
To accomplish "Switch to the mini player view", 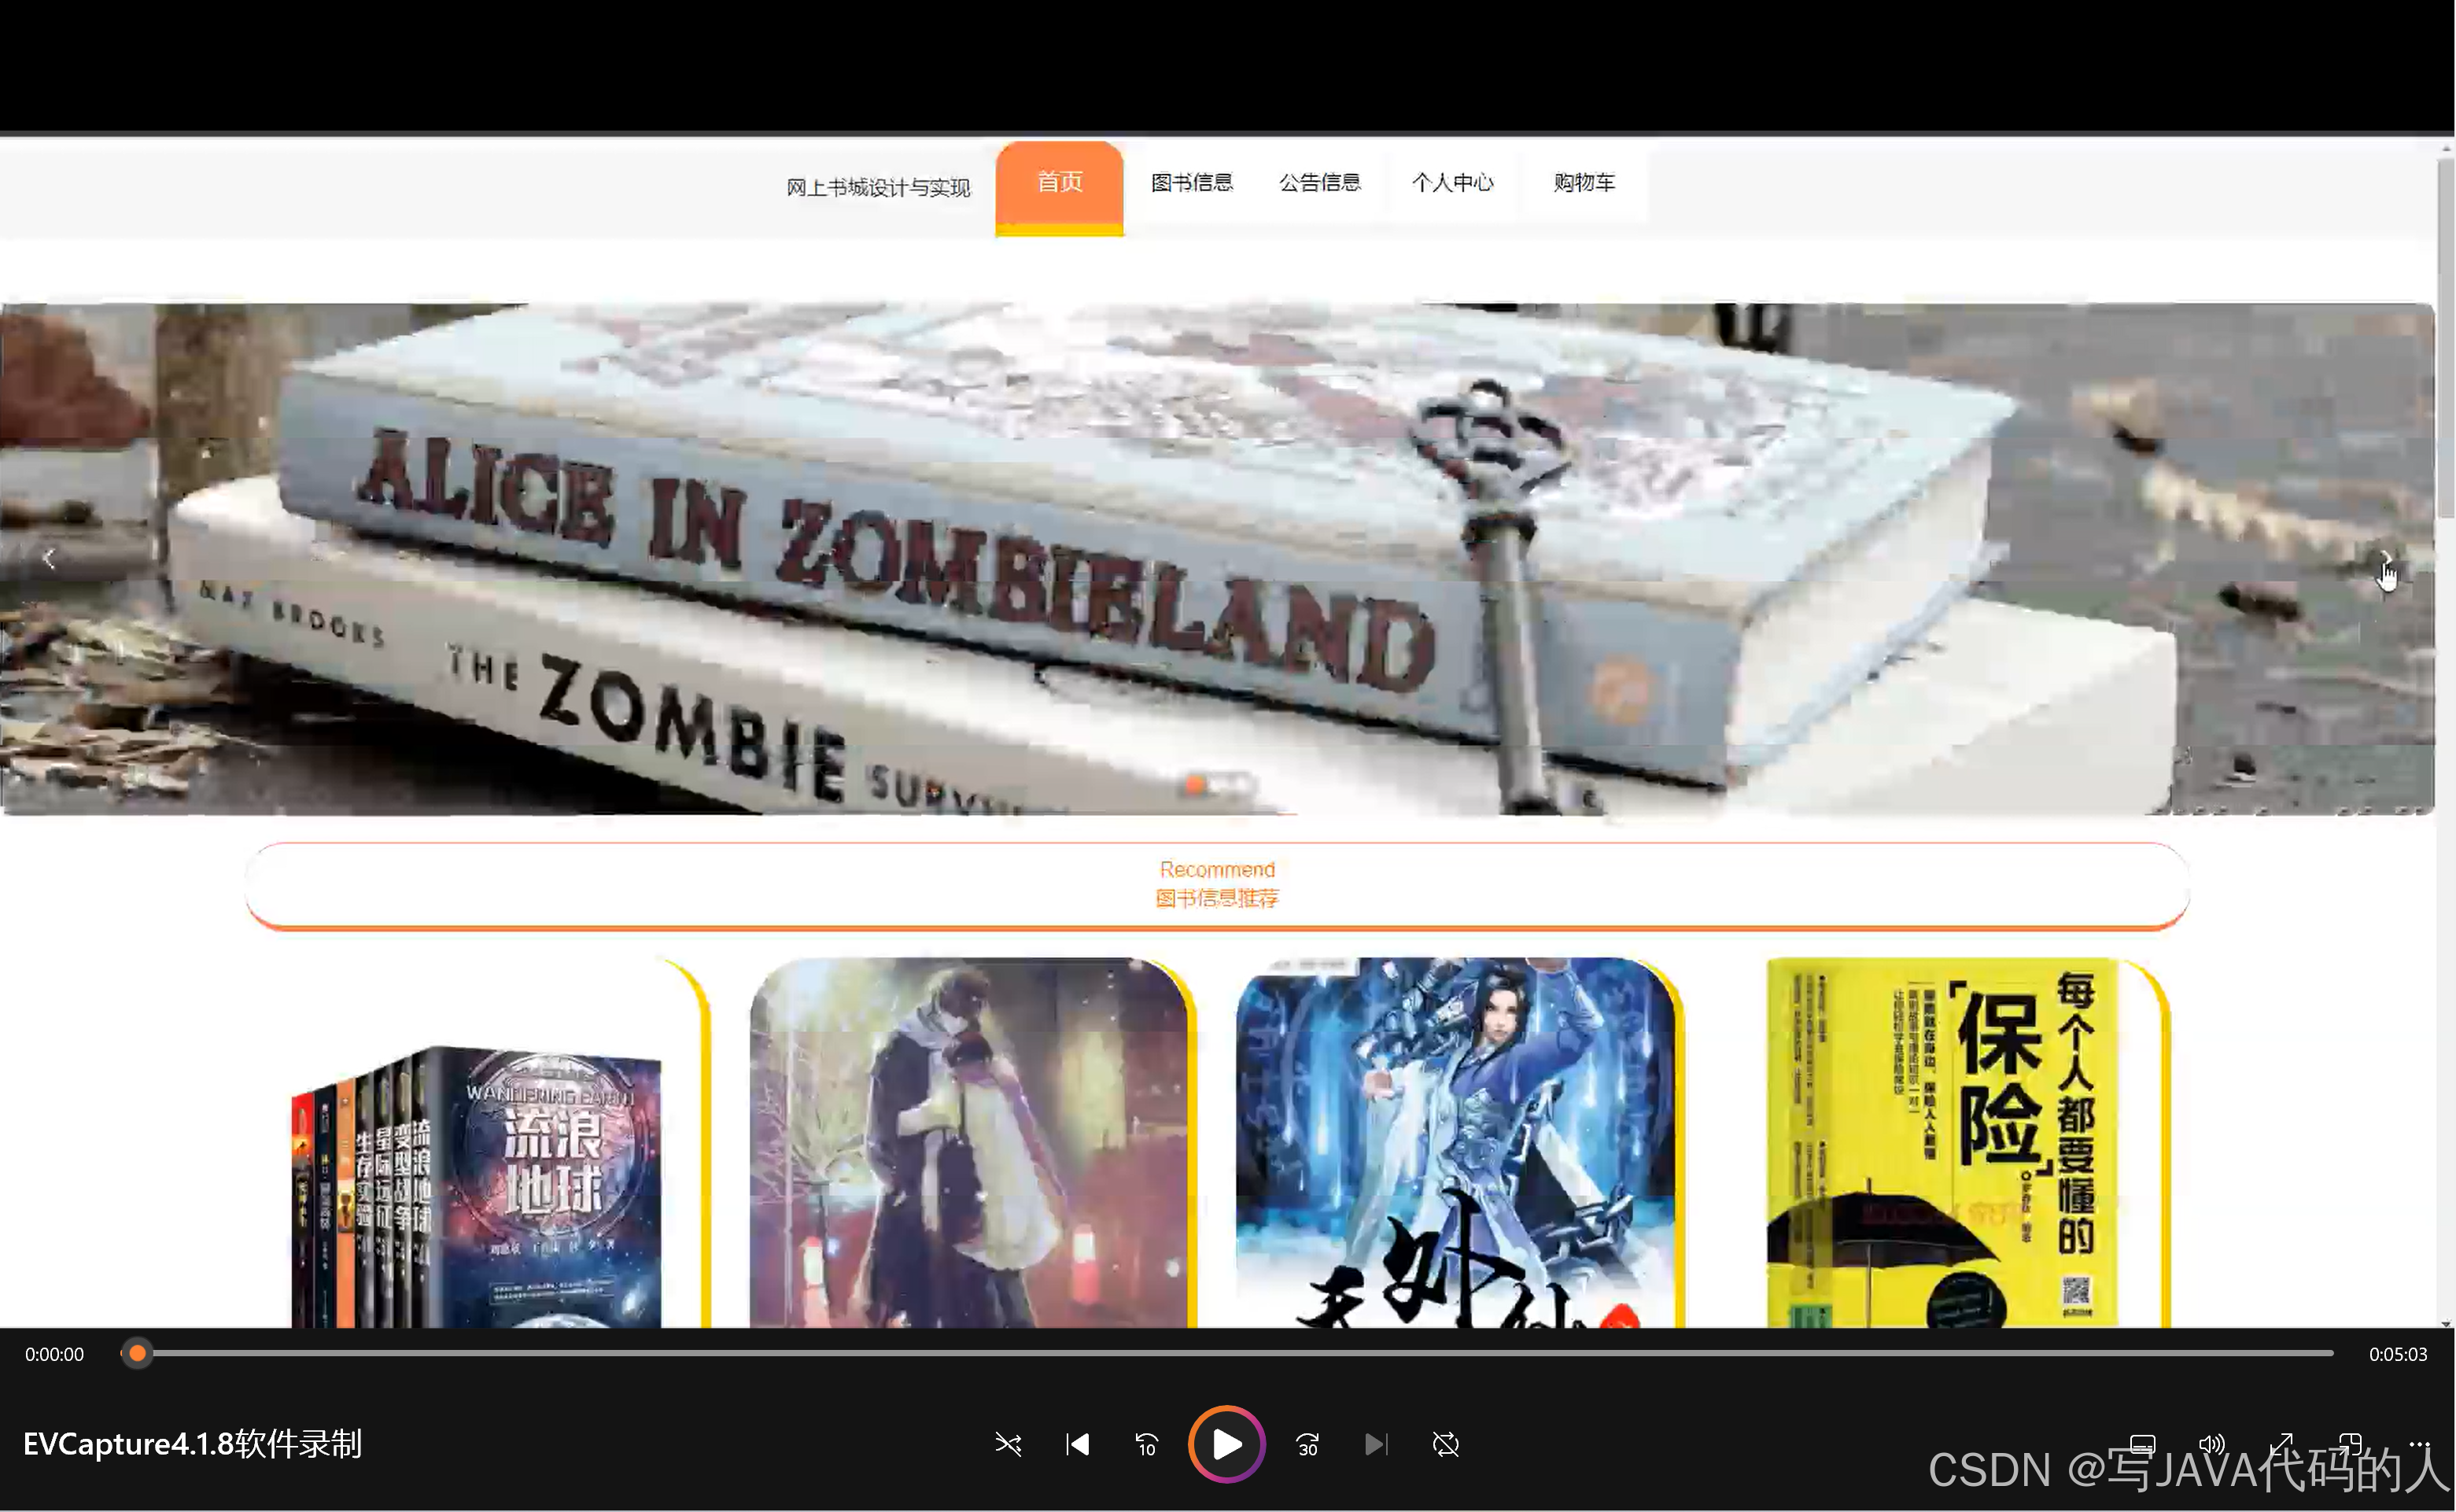I will 2350,1444.
